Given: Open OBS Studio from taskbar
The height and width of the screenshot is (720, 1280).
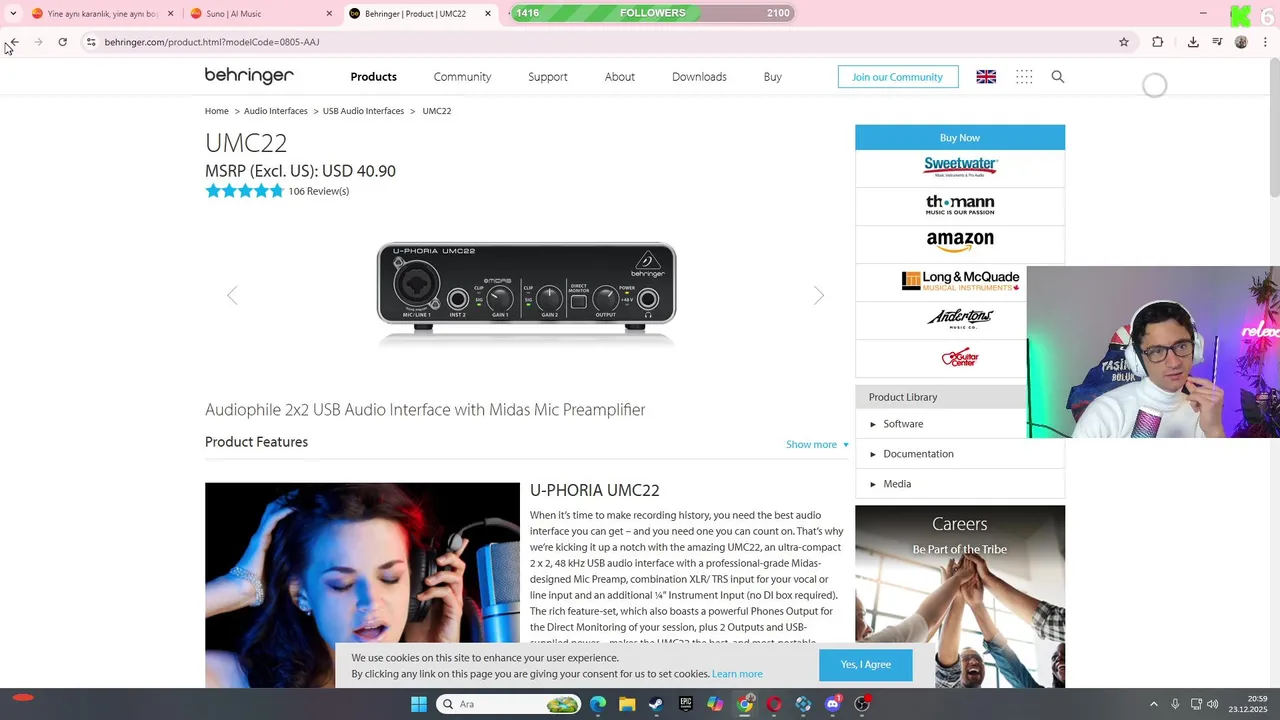Looking at the screenshot, I should click(x=862, y=704).
